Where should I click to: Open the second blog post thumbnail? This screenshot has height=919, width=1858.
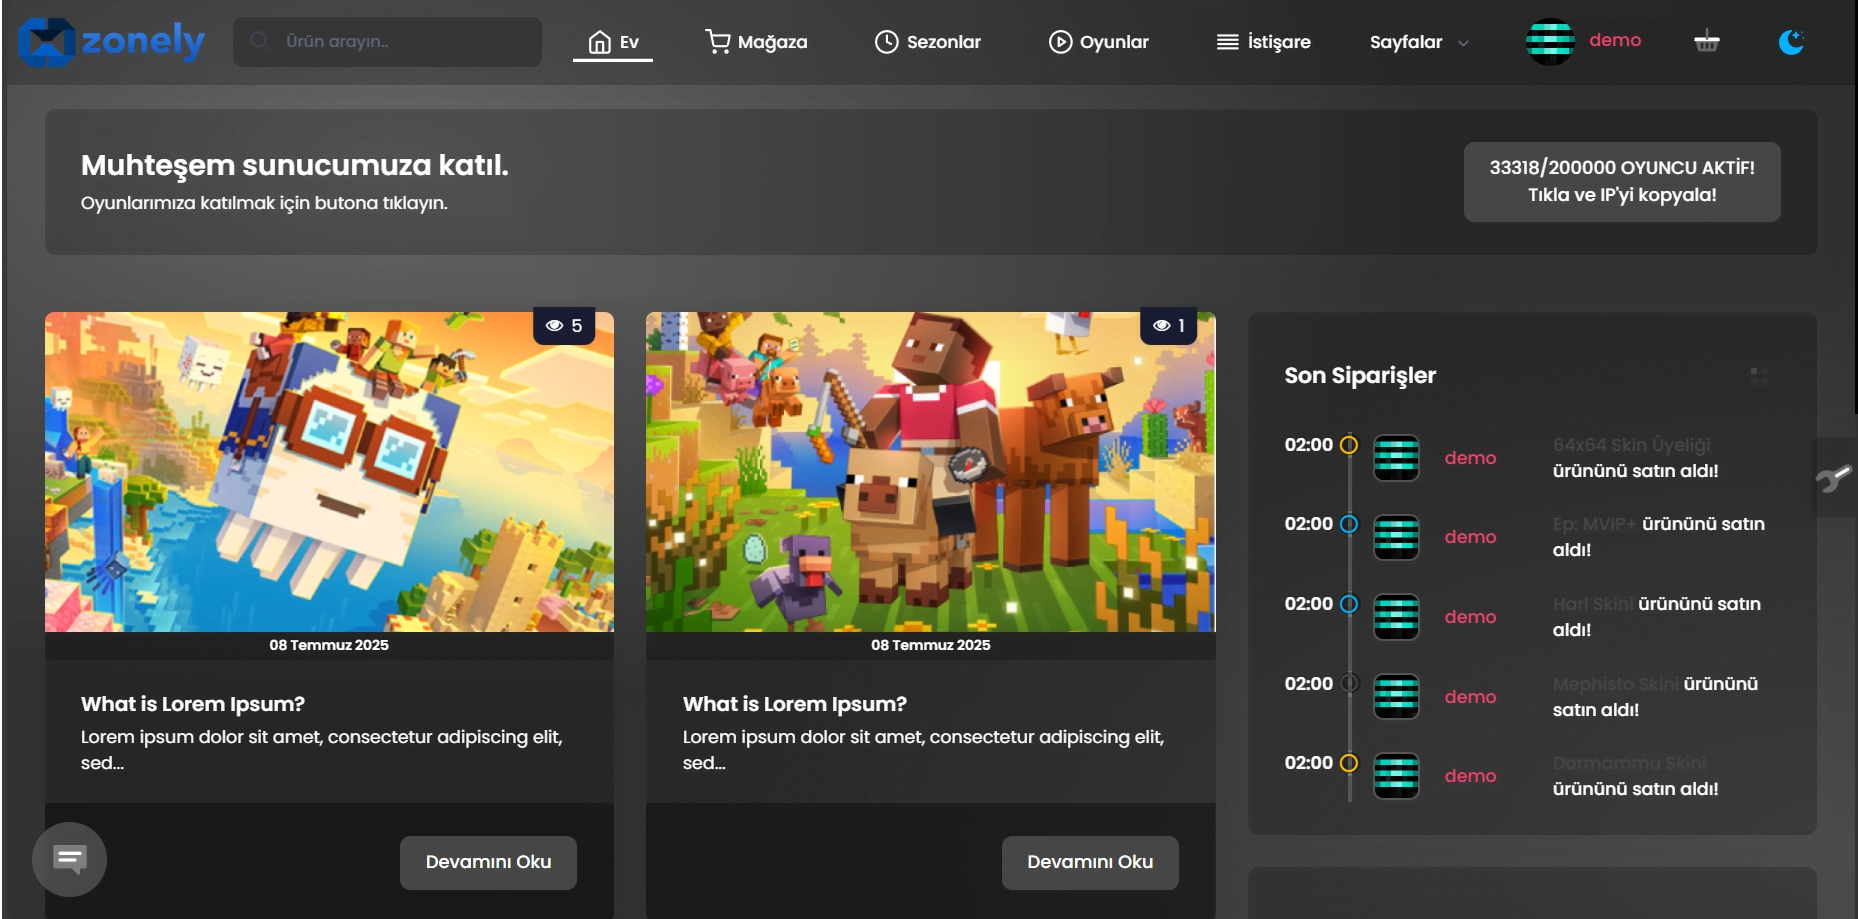click(930, 472)
